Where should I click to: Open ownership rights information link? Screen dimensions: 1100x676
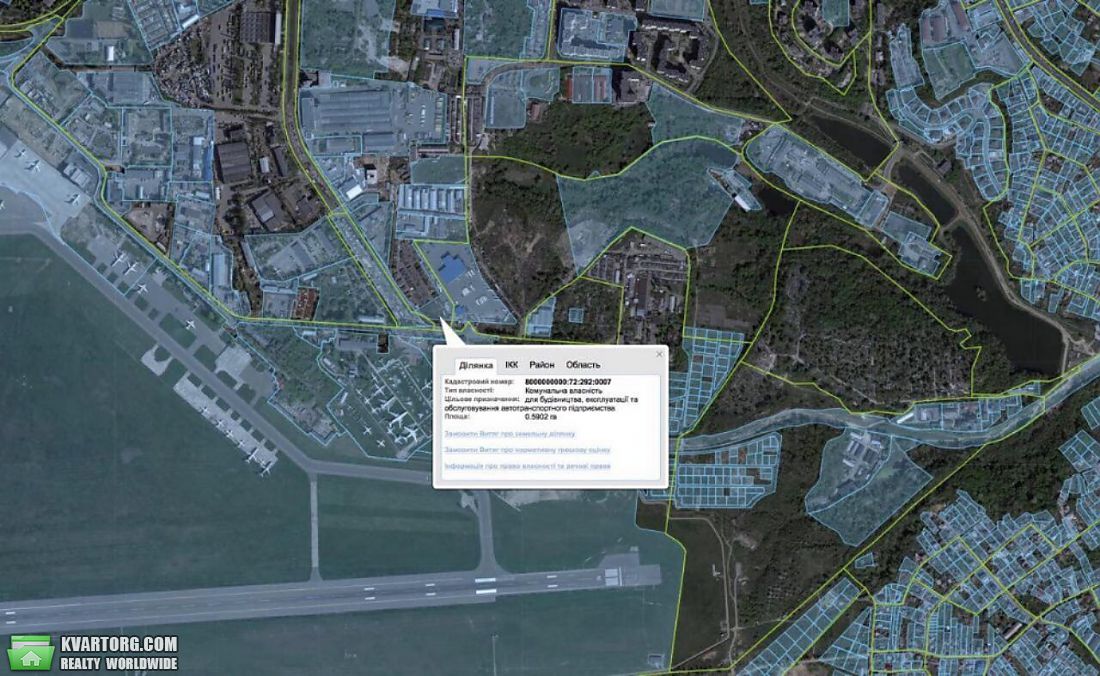click(x=527, y=466)
